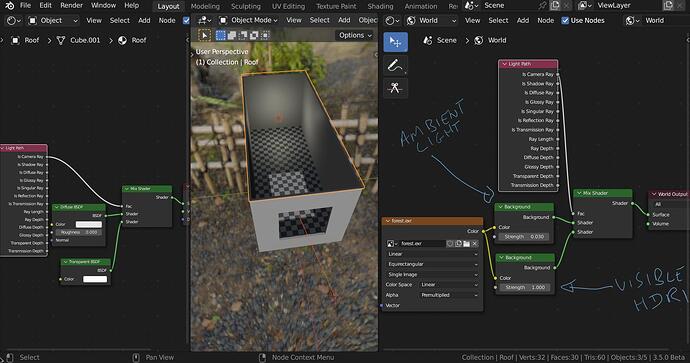
Task: Adjust the Diffuse BSDF Roughness slider
Action: [x=79, y=232]
